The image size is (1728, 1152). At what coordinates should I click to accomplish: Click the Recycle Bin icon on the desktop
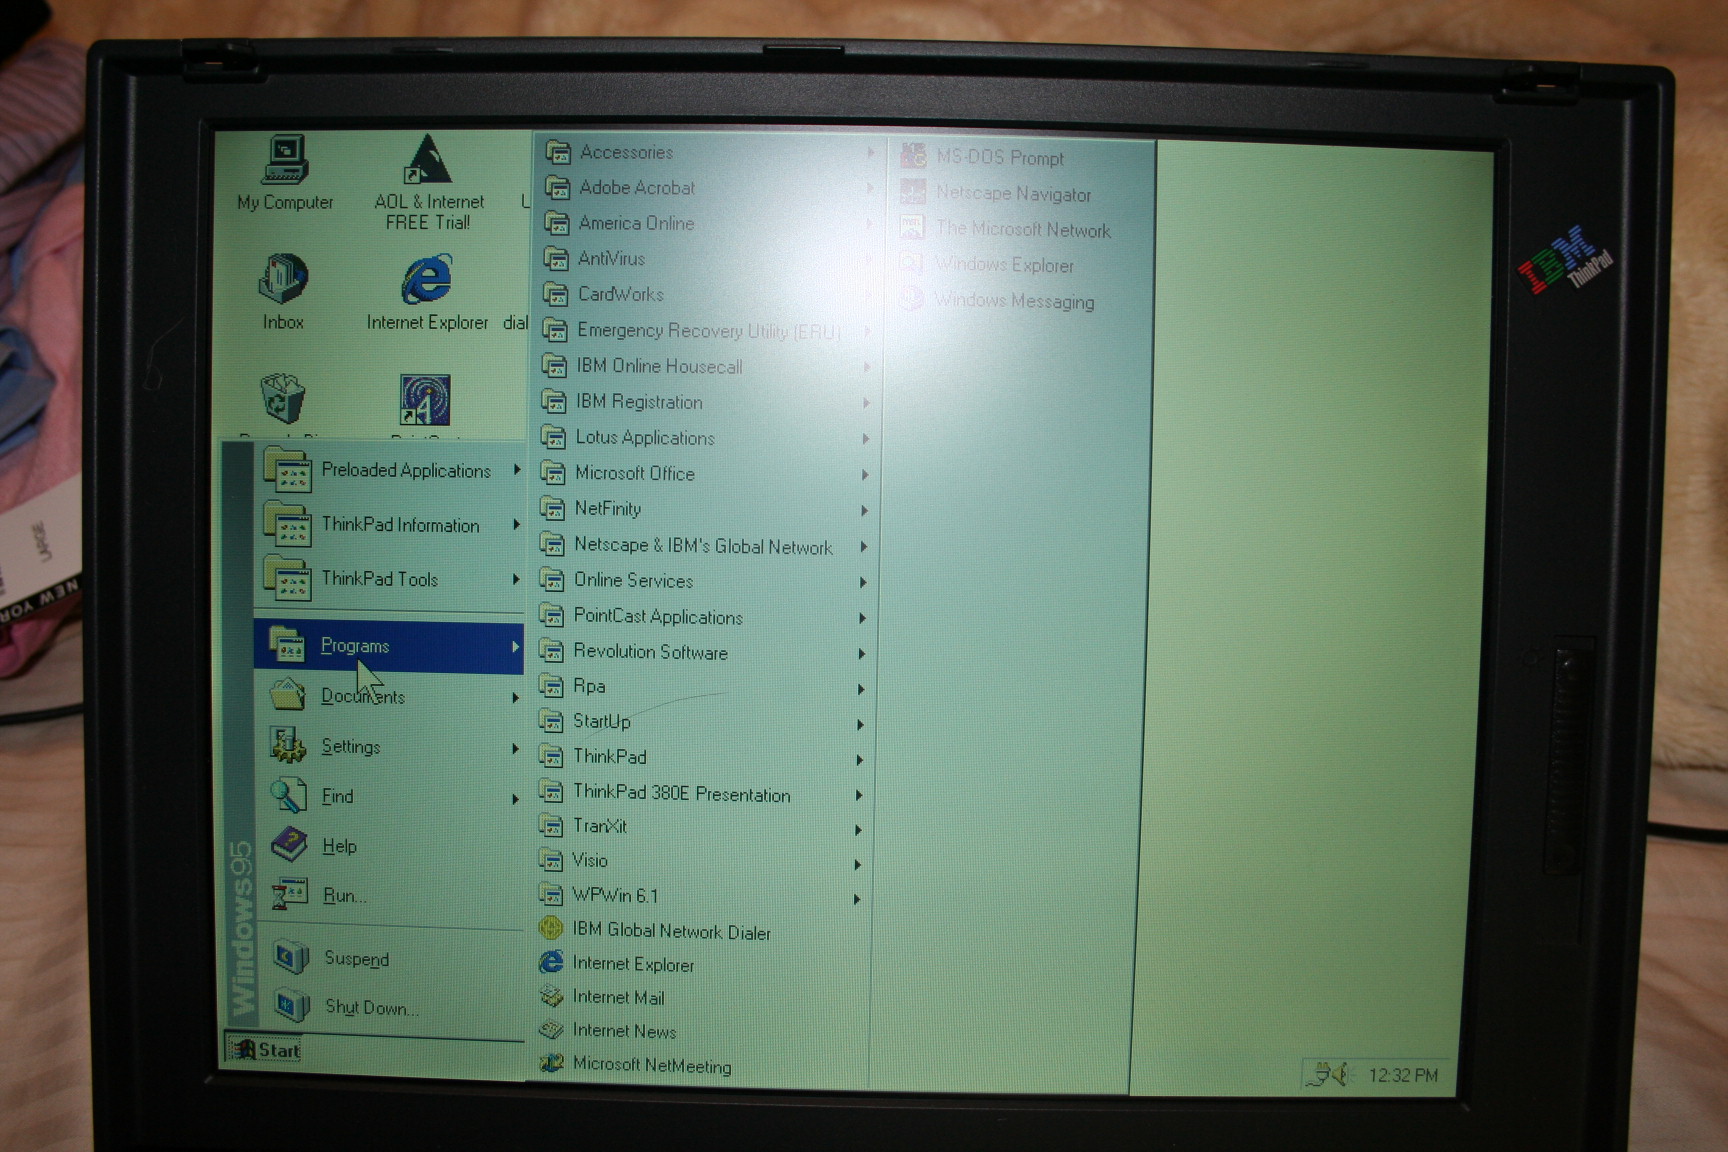(x=283, y=399)
